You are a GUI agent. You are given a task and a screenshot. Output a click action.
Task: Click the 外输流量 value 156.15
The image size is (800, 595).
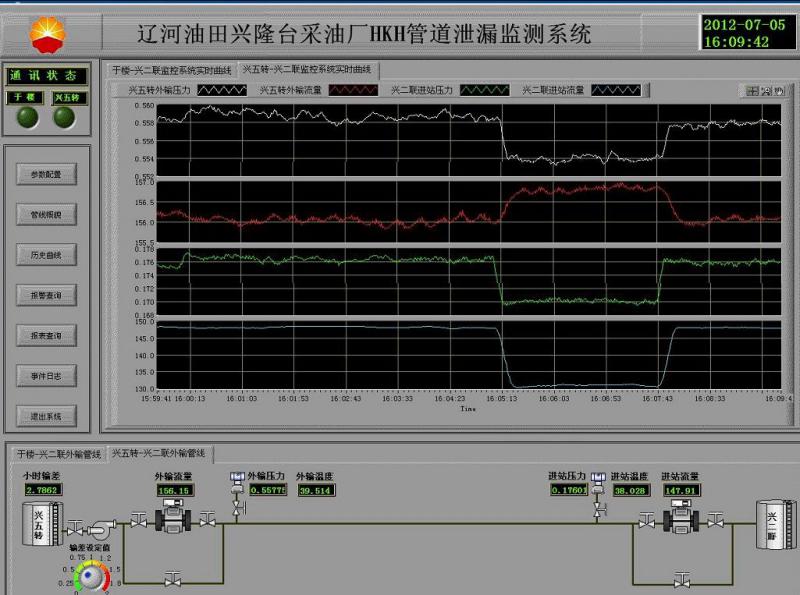click(x=175, y=490)
